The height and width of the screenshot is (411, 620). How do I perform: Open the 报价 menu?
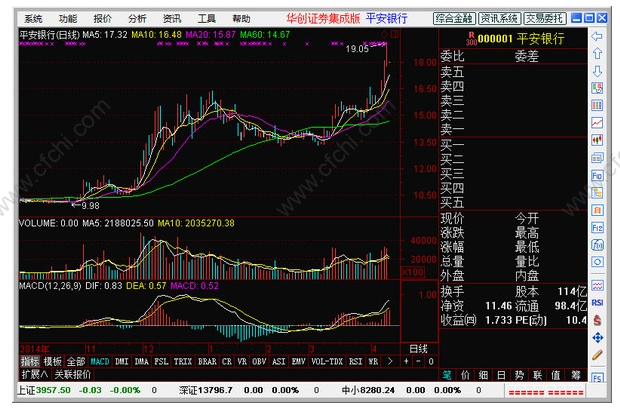tap(102, 19)
